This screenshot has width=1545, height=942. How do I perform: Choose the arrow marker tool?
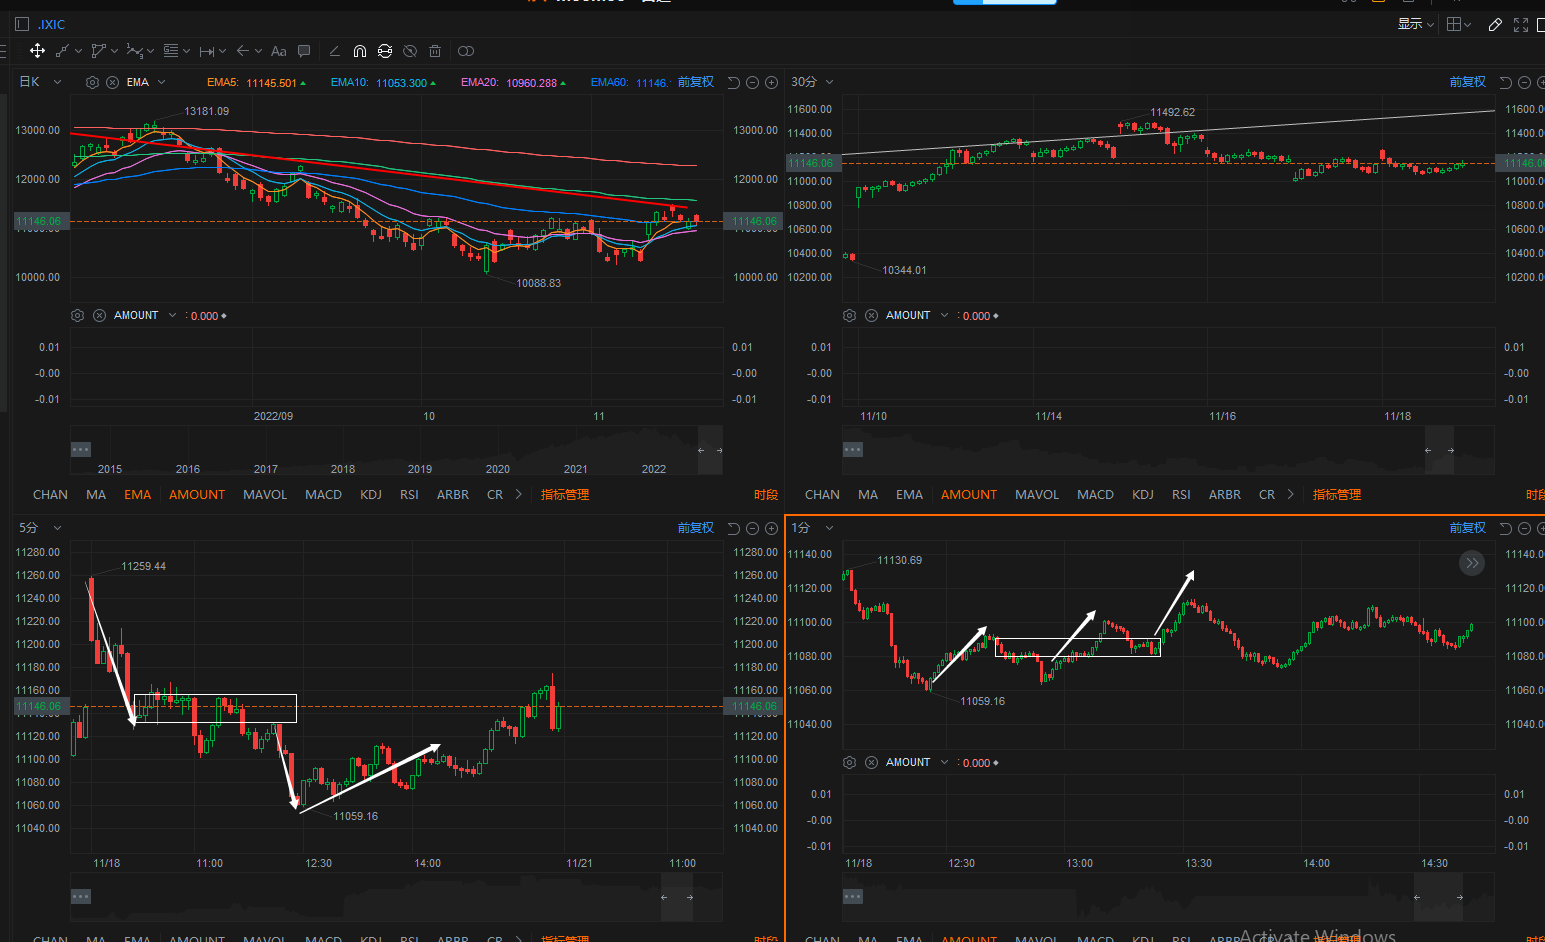(x=243, y=51)
